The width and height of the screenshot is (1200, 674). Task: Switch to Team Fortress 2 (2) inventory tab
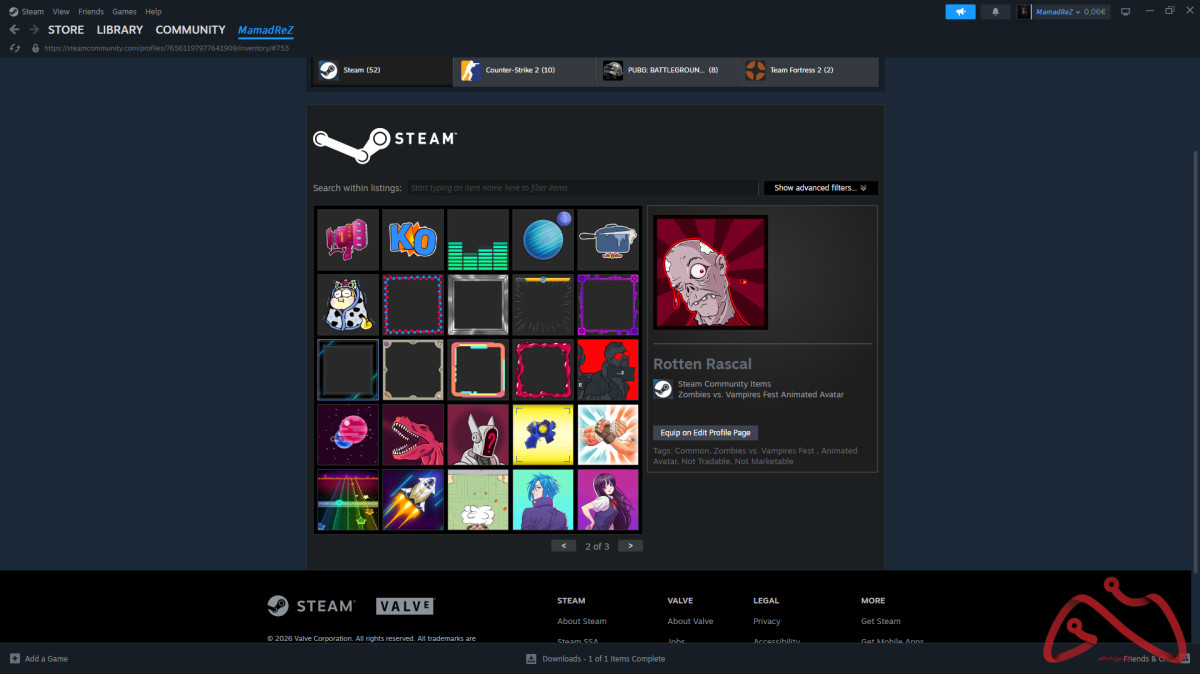pyautogui.click(x=809, y=70)
